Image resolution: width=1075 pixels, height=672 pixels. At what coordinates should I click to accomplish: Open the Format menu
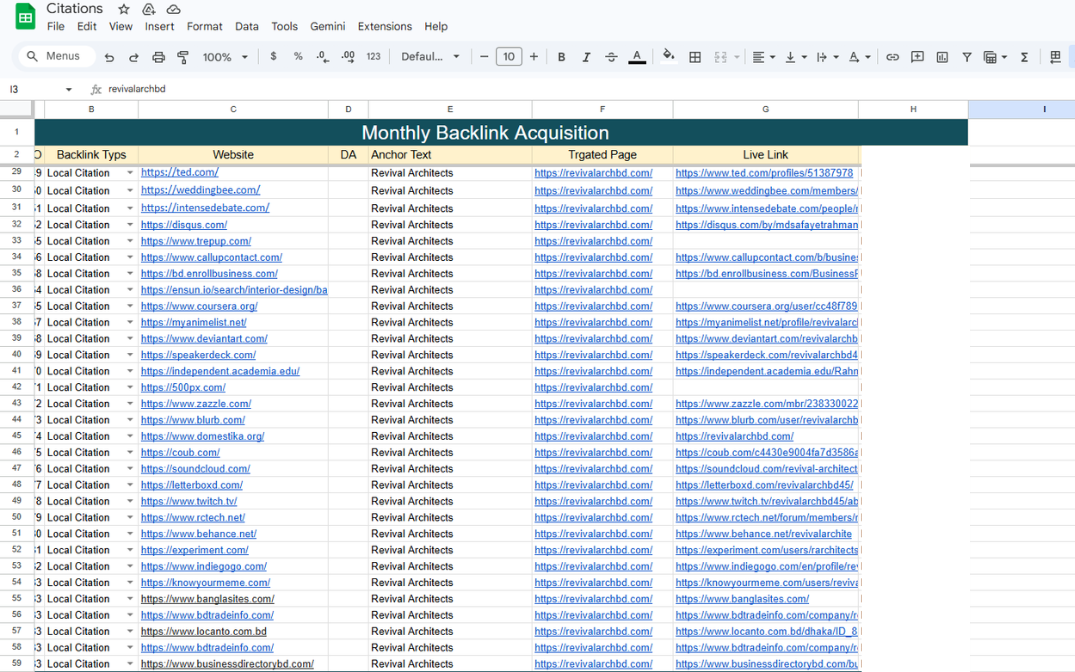point(204,26)
